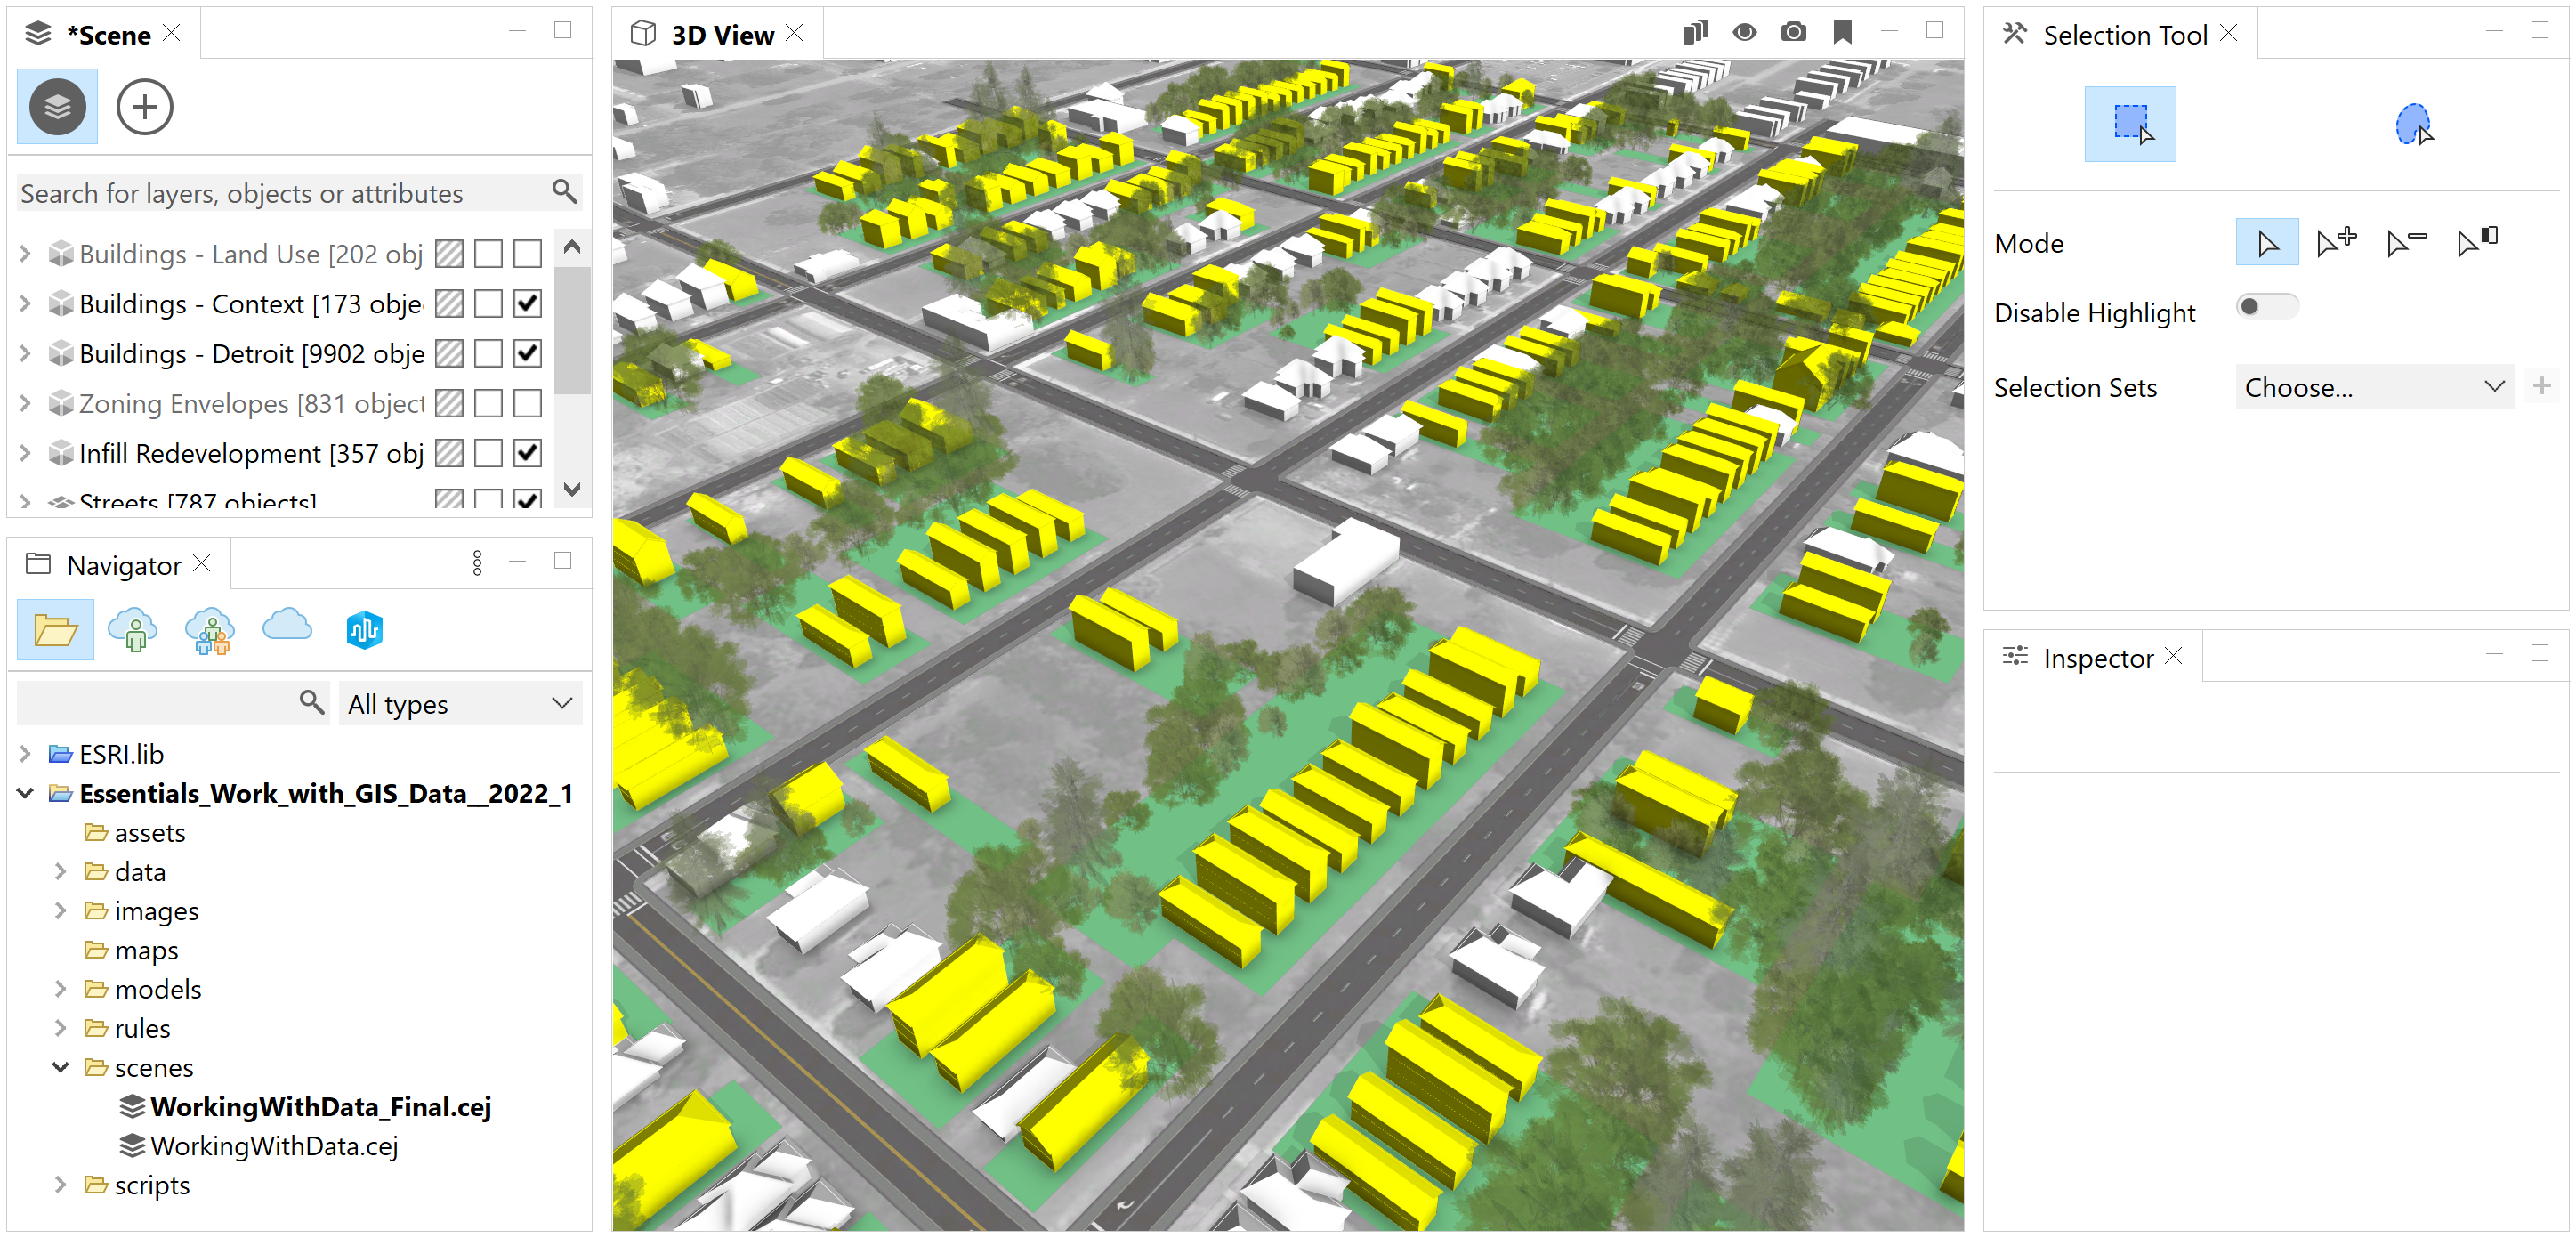The width and height of the screenshot is (2576, 1238).
Task: Open bookmarks icon in 3D View header
Action: [1842, 33]
